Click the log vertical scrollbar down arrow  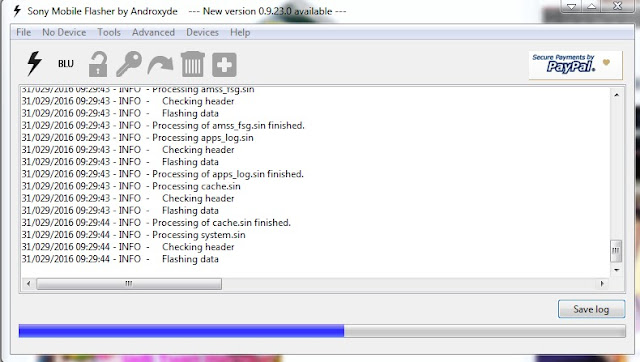[x=616, y=270]
